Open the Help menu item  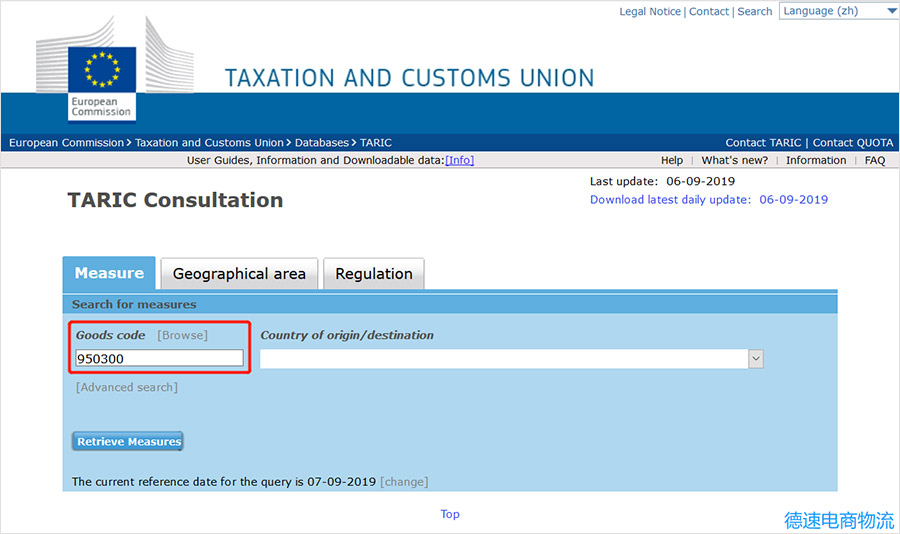[672, 160]
